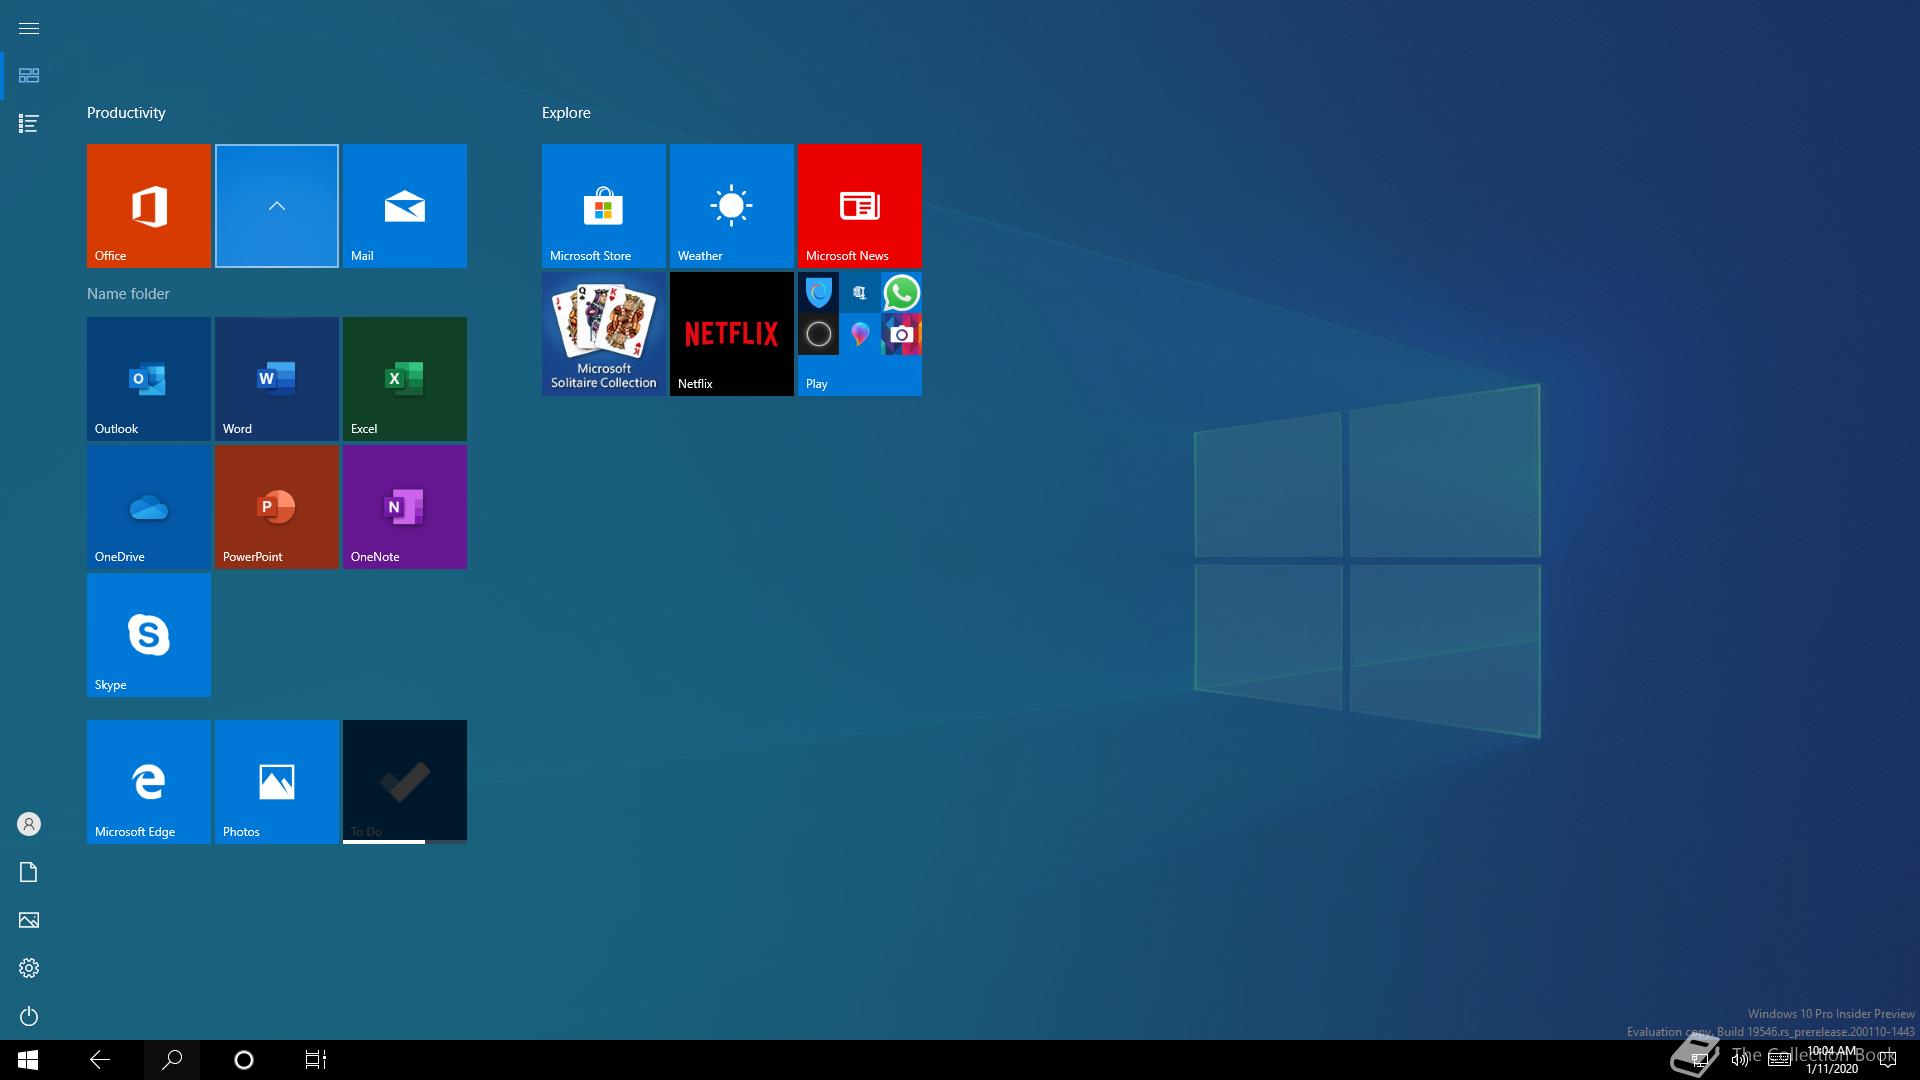Open the OneDrive tile

(x=149, y=507)
